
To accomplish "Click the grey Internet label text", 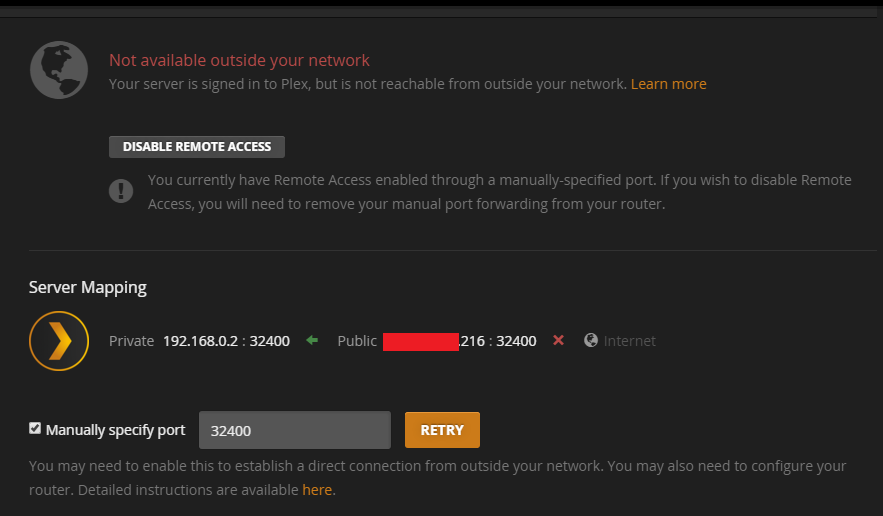I will tap(630, 341).
